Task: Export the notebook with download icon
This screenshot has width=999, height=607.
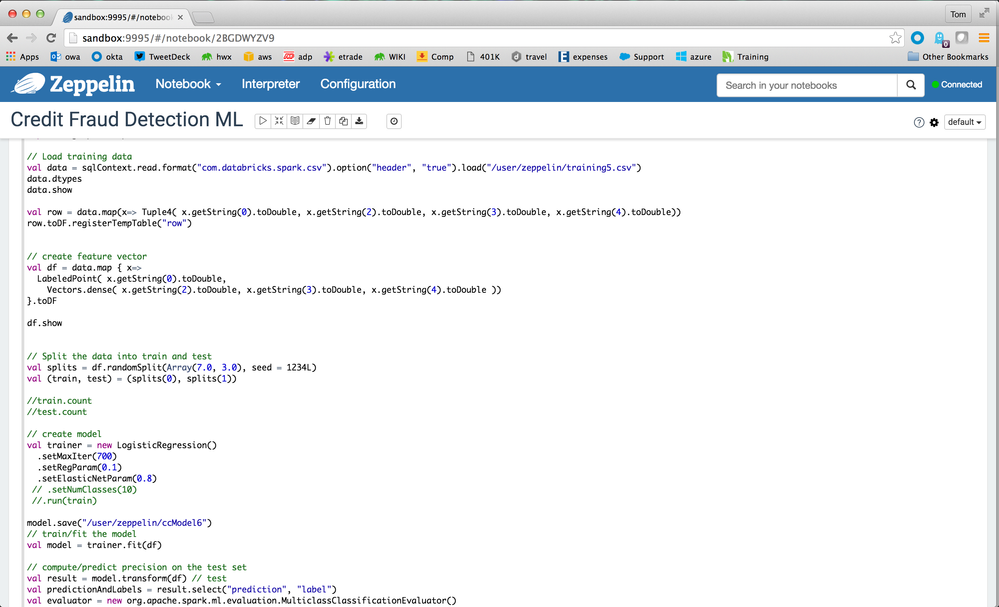Action: click(358, 121)
